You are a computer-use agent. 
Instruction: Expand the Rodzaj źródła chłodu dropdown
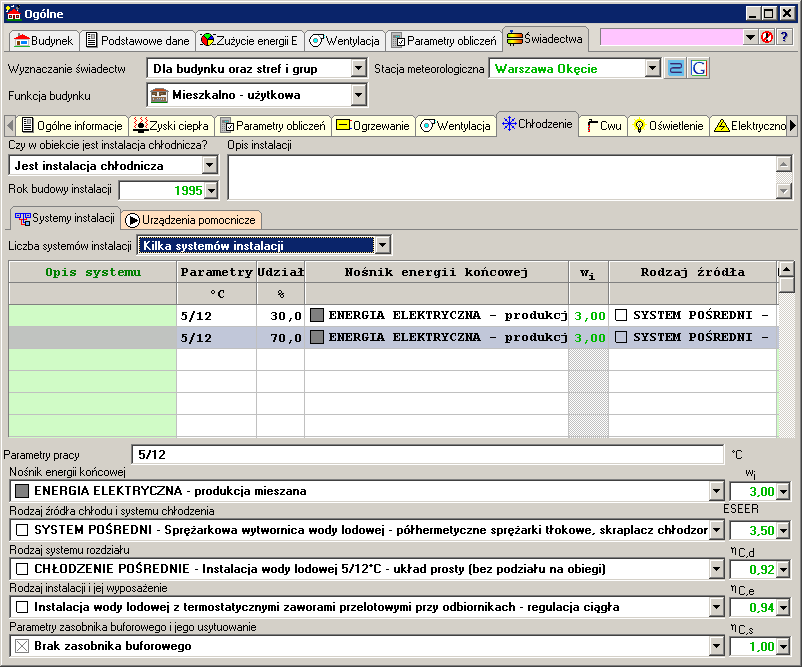click(x=717, y=530)
